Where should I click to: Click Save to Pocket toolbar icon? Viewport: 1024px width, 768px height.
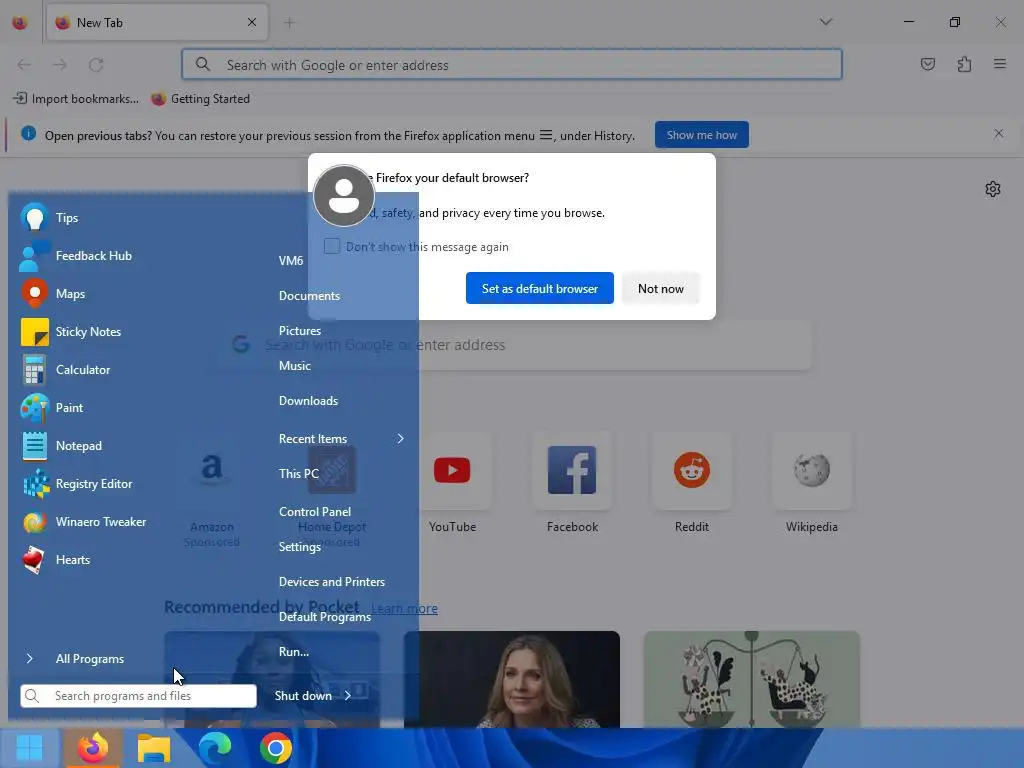tap(928, 64)
